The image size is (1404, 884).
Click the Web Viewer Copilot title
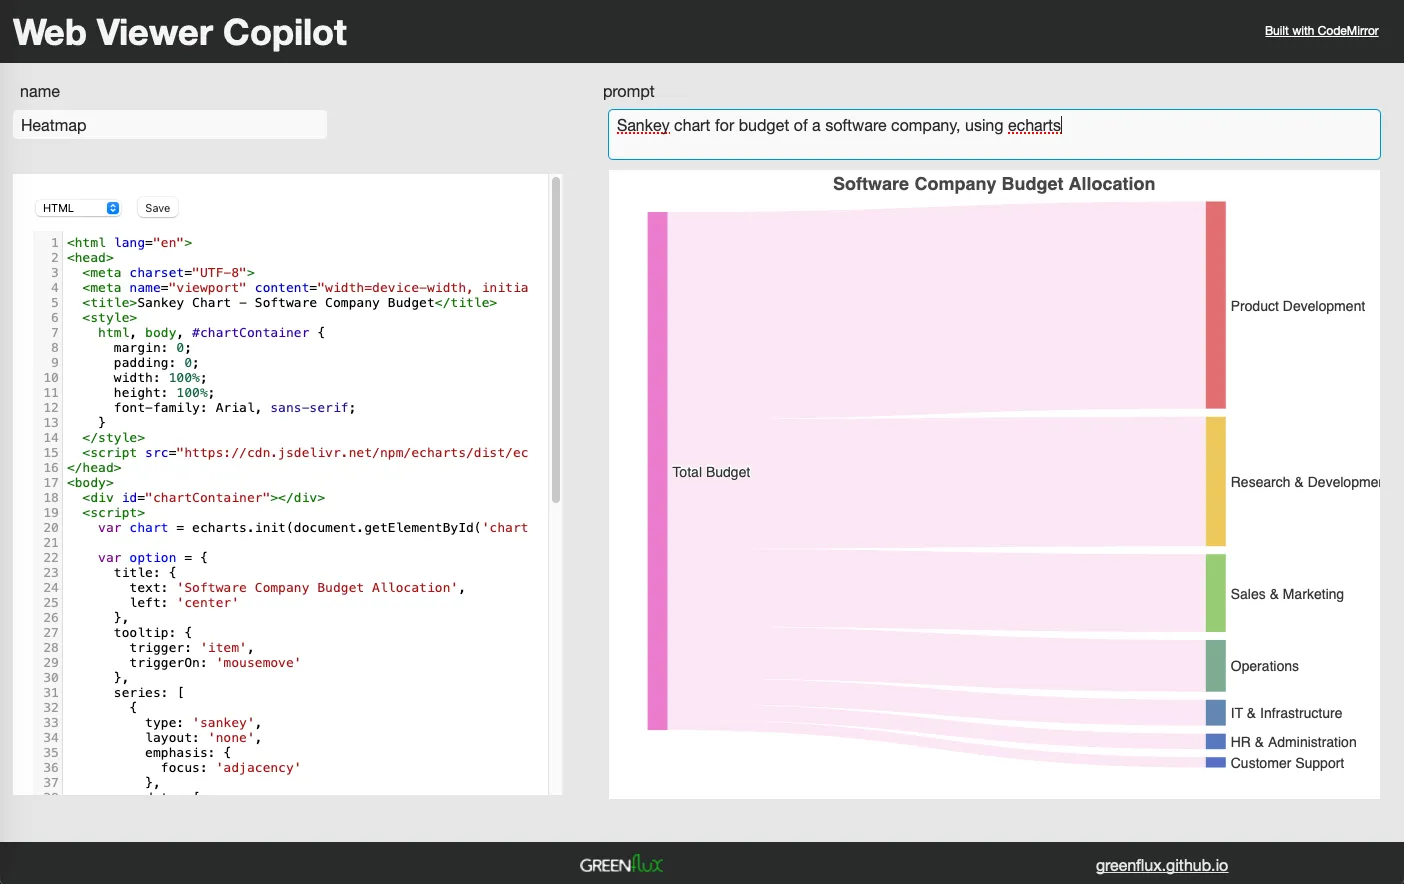(180, 32)
